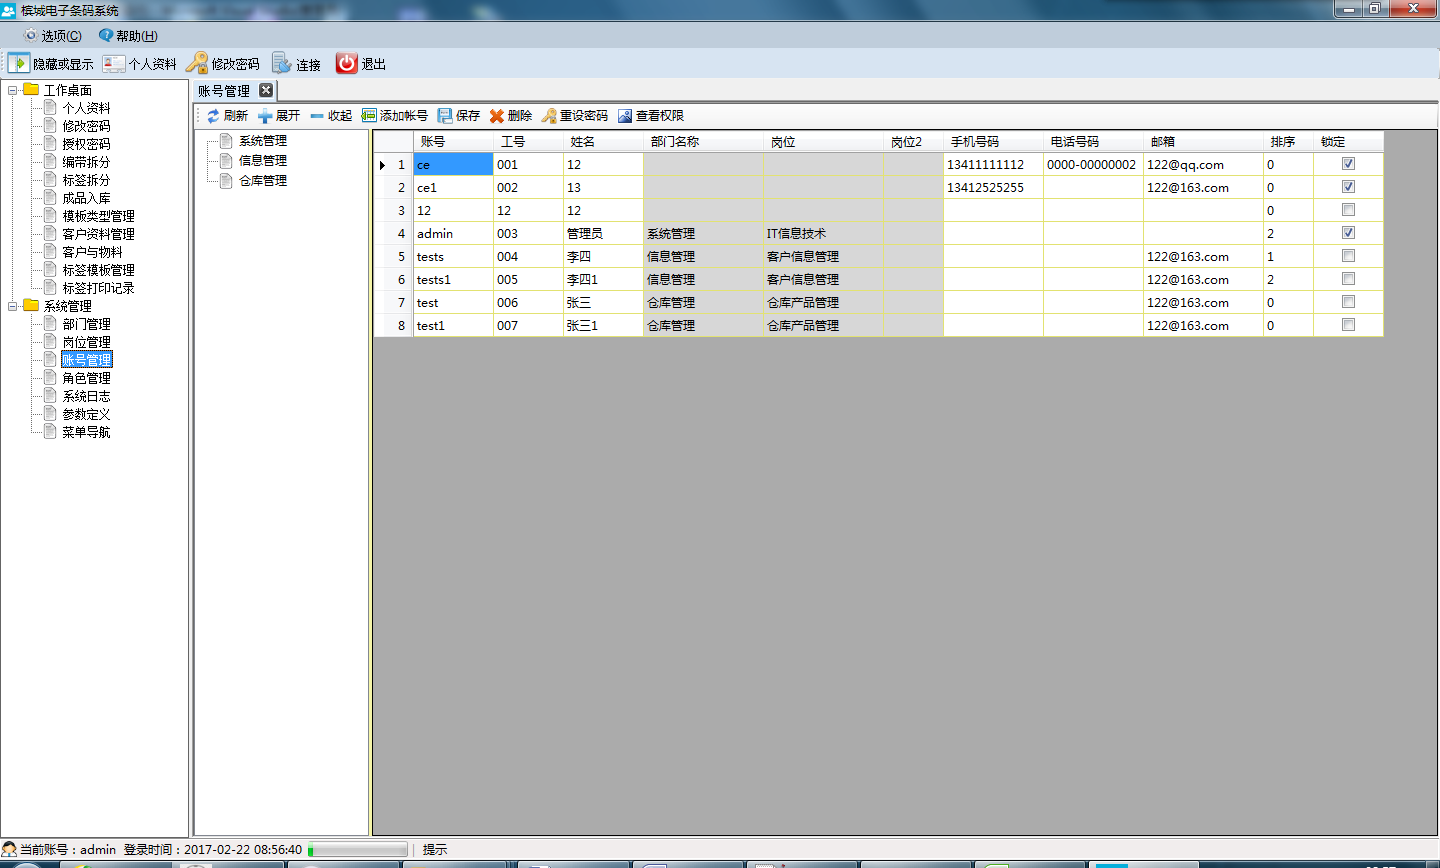The image size is (1440, 868).
Task: Click the Add Account (添加帐号) icon
Action: [x=369, y=116]
